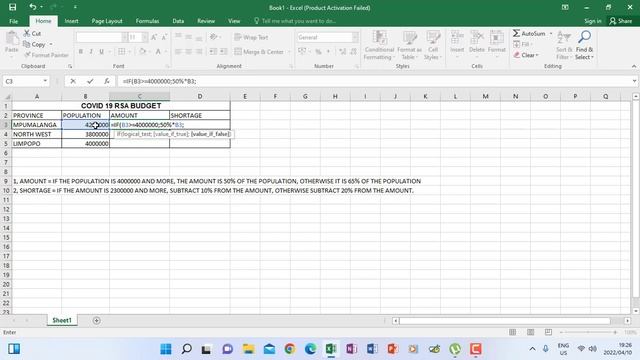Switch to the View tab
The image size is (640, 360).
pos(234,21)
